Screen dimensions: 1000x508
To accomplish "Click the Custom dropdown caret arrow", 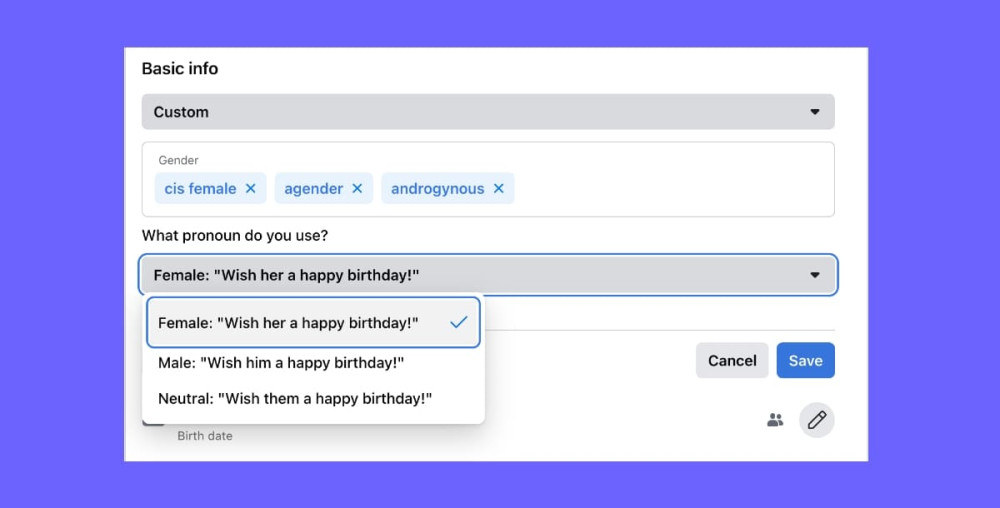I will pyautogui.click(x=815, y=112).
